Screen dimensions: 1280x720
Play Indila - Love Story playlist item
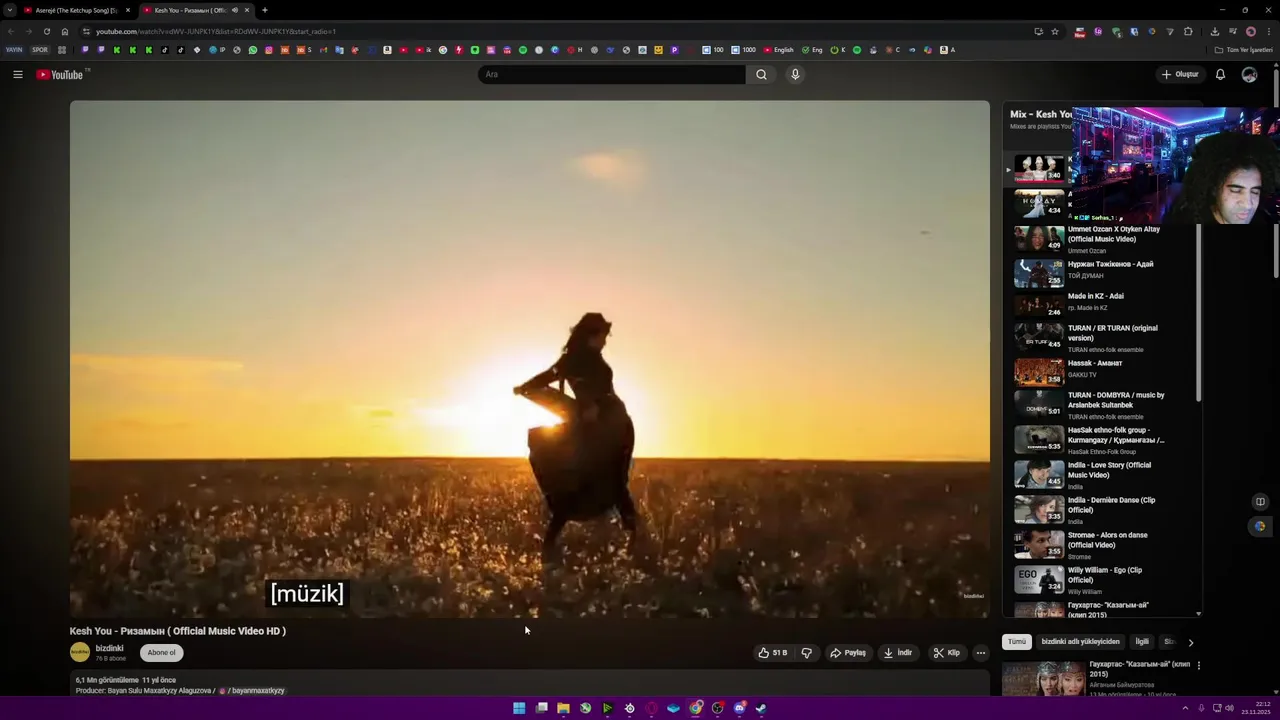click(x=1104, y=474)
